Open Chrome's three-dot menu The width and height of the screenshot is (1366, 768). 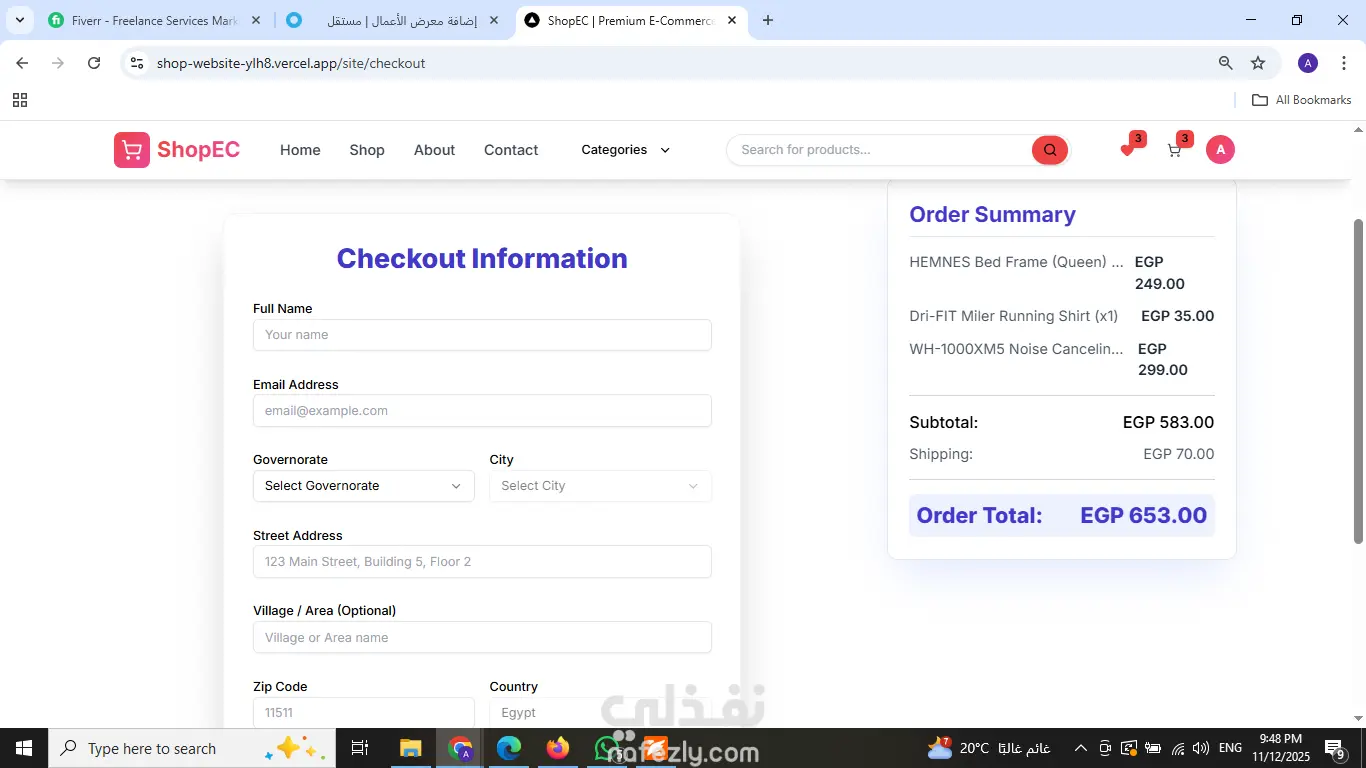tap(1344, 63)
